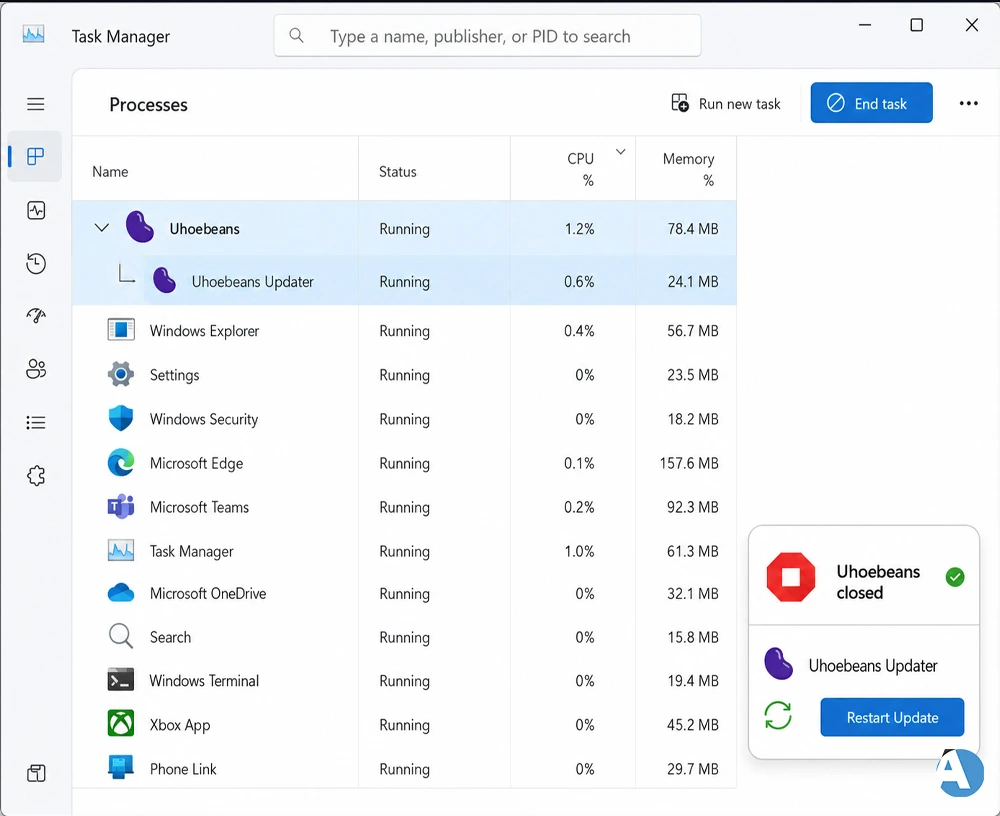1000x816 pixels.
Task: Click the green refresh arrows icon
Action: (x=778, y=715)
